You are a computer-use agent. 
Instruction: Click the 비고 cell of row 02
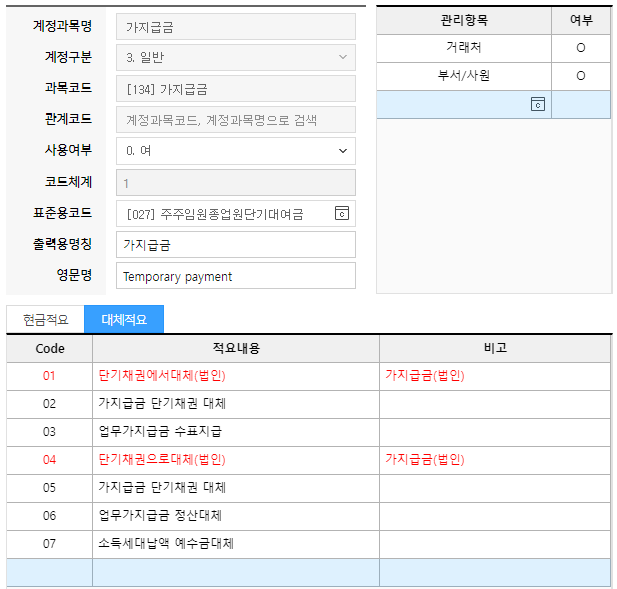[x=495, y=404]
